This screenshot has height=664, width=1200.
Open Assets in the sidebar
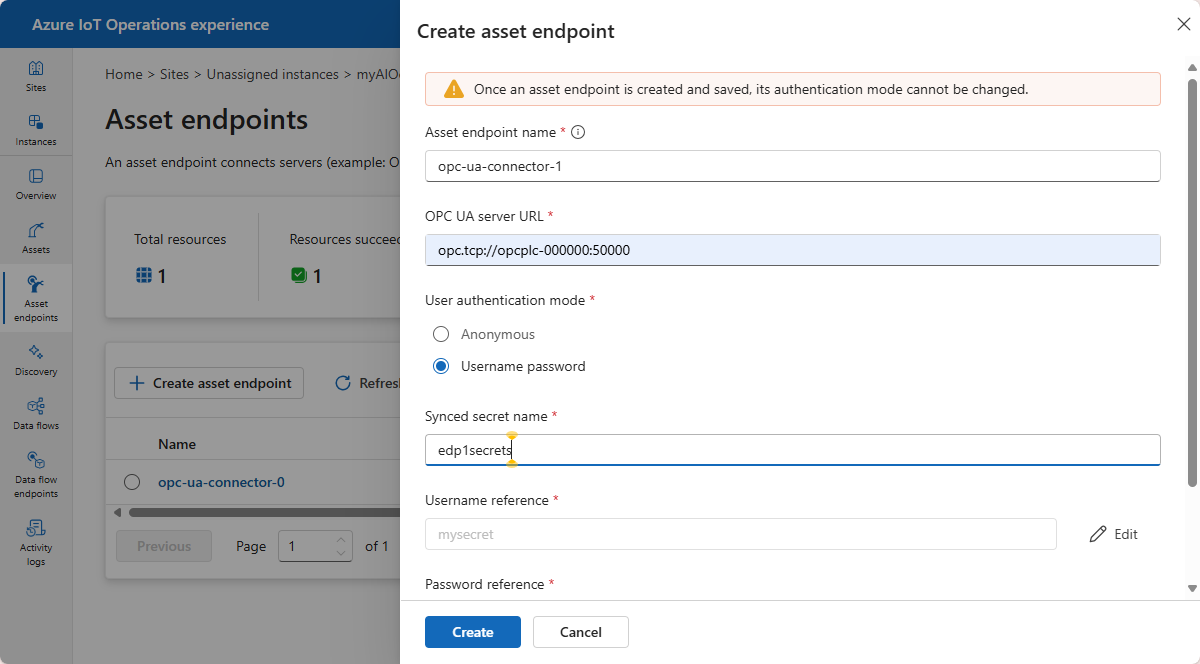pyautogui.click(x=36, y=238)
